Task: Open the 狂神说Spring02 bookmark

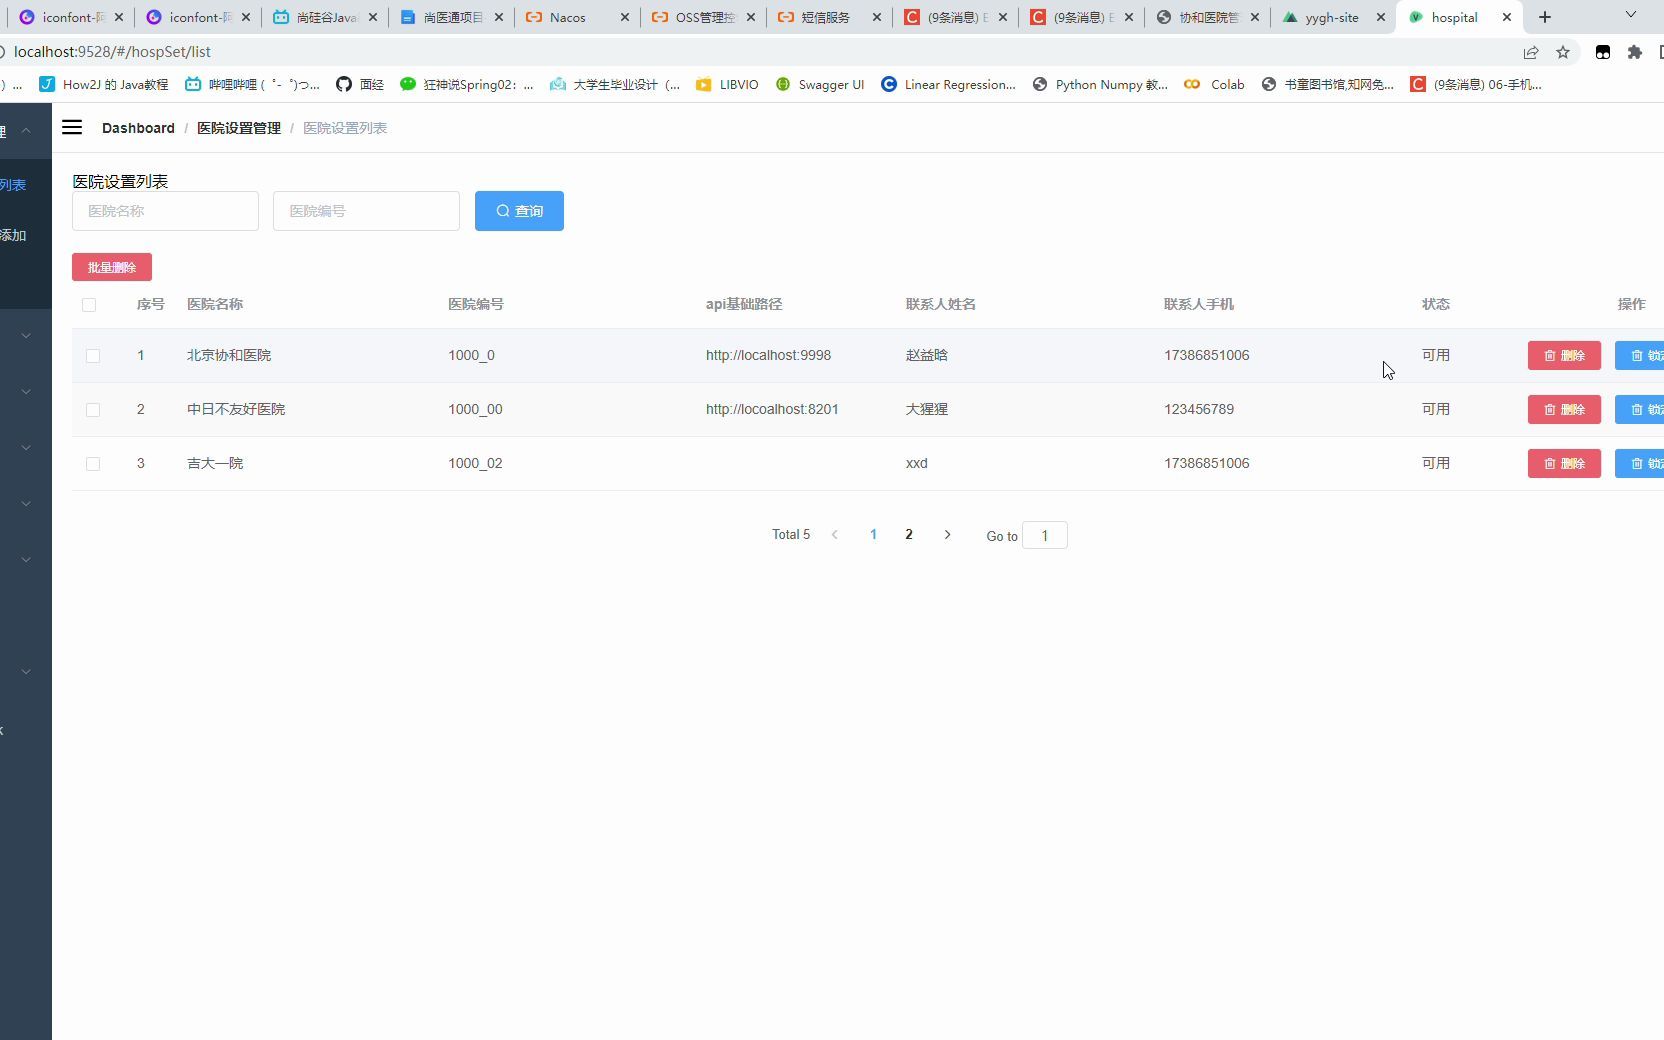Action: click(x=467, y=85)
